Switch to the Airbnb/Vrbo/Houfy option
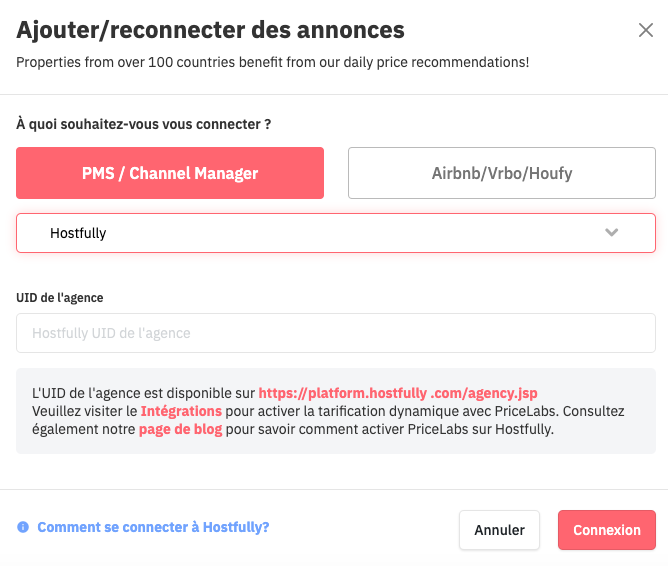 [x=502, y=173]
